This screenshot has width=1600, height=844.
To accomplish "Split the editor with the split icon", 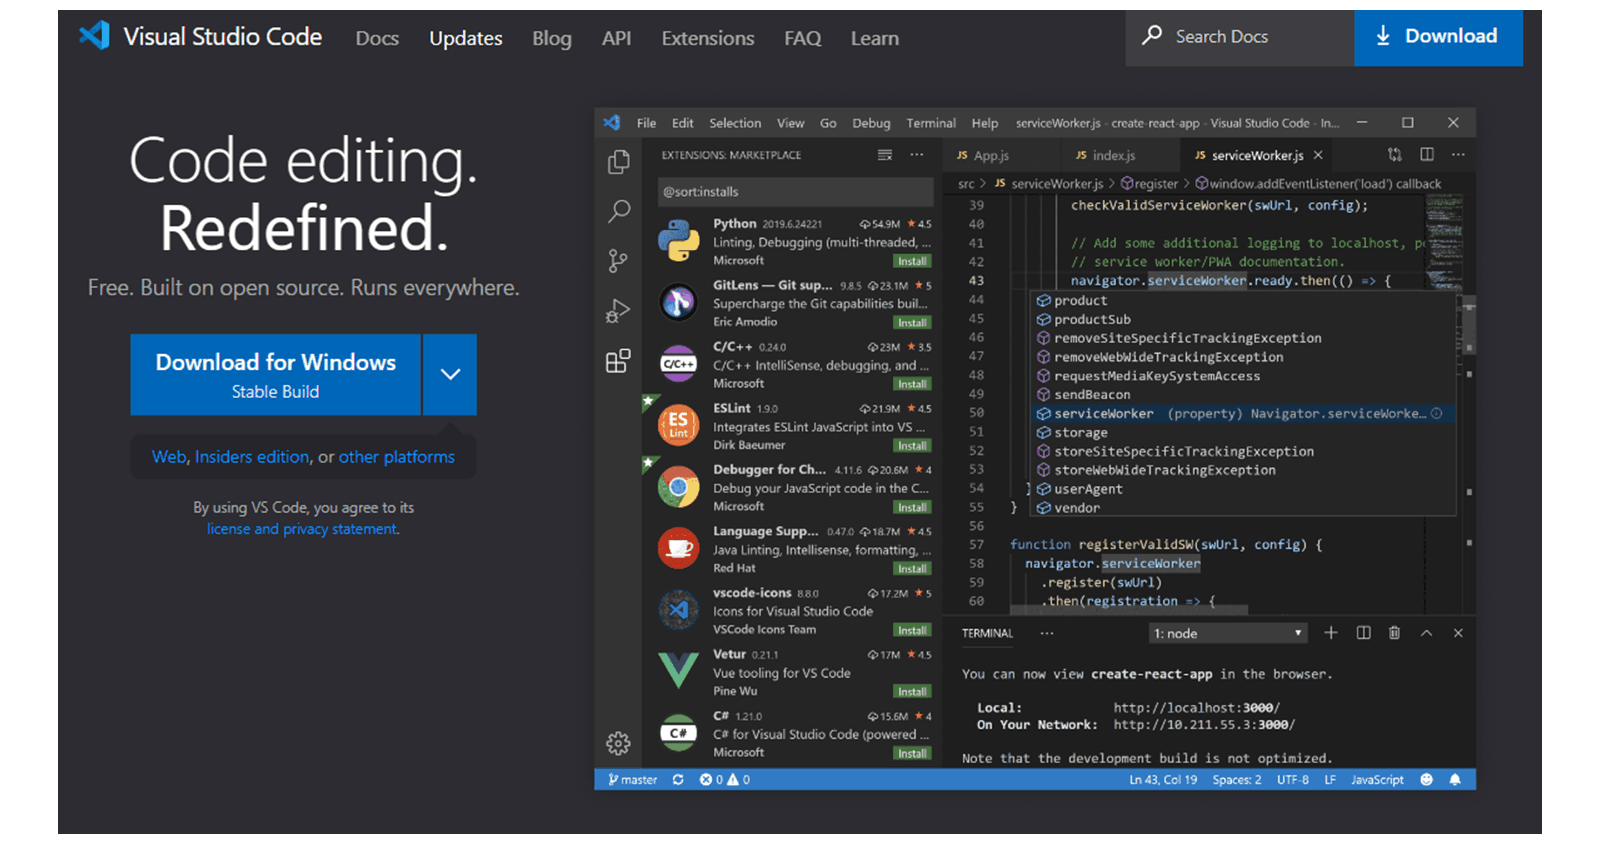I will pos(1427,155).
